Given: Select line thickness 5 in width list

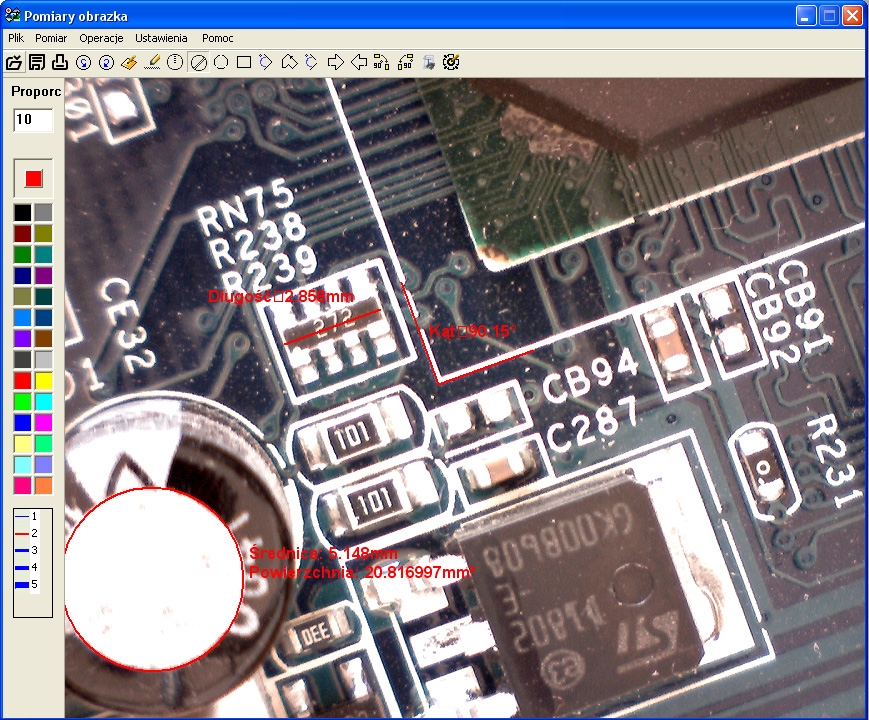Looking at the screenshot, I should 26,583.
